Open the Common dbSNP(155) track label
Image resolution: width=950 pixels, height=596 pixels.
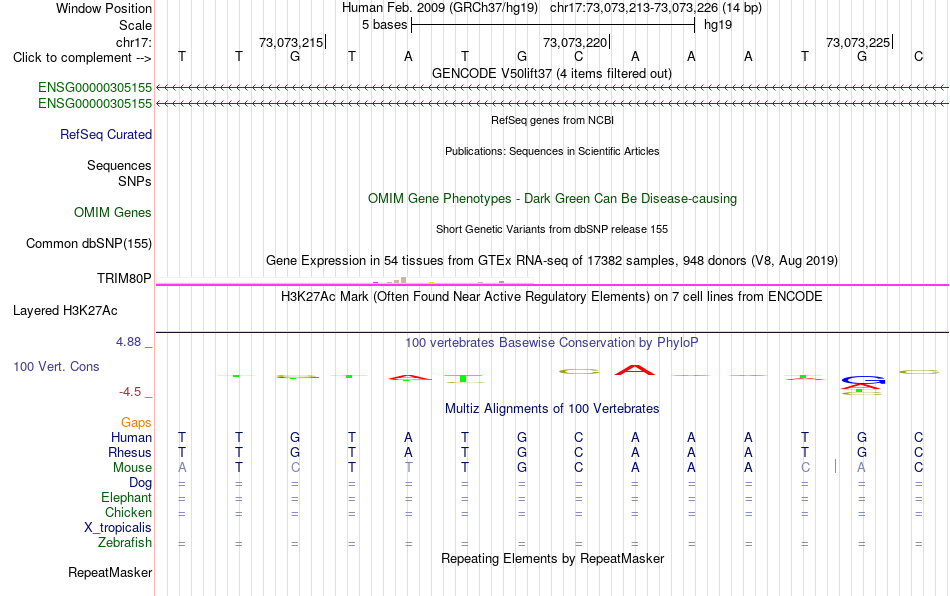pos(88,243)
